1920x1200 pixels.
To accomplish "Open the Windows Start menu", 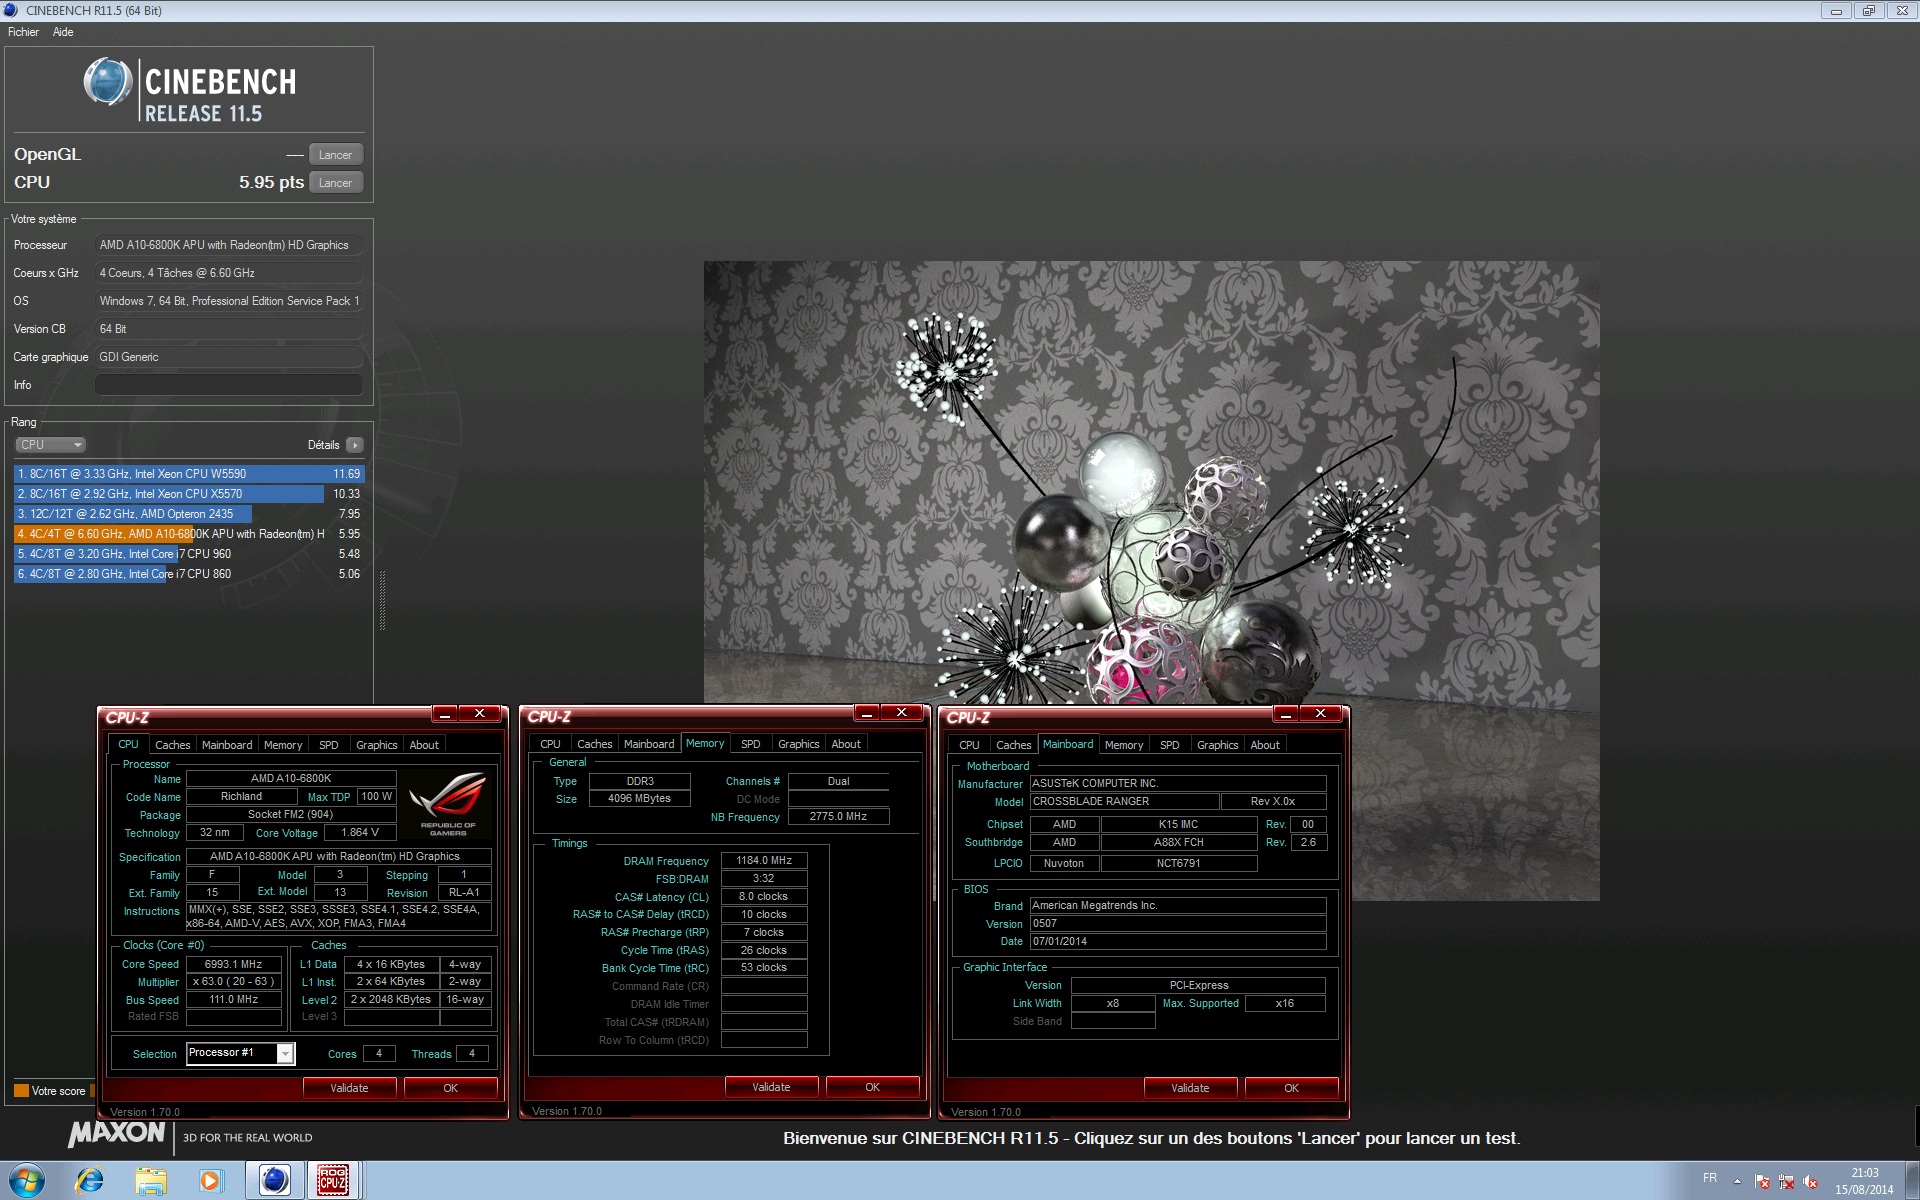I will [26, 1181].
